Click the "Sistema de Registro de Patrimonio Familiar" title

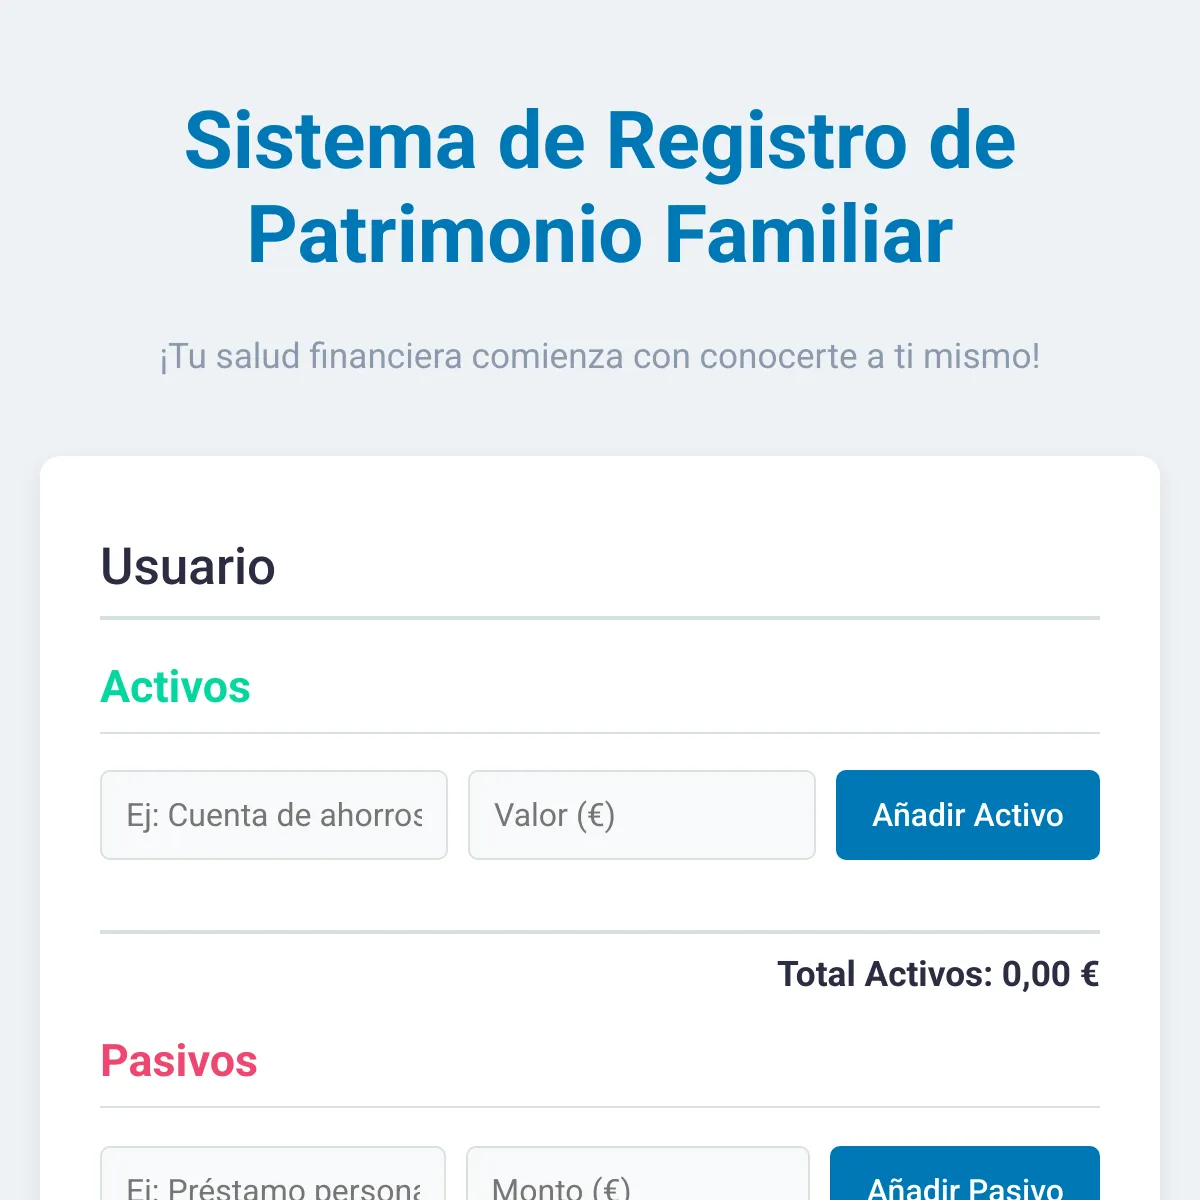pyautogui.click(x=600, y=188)
